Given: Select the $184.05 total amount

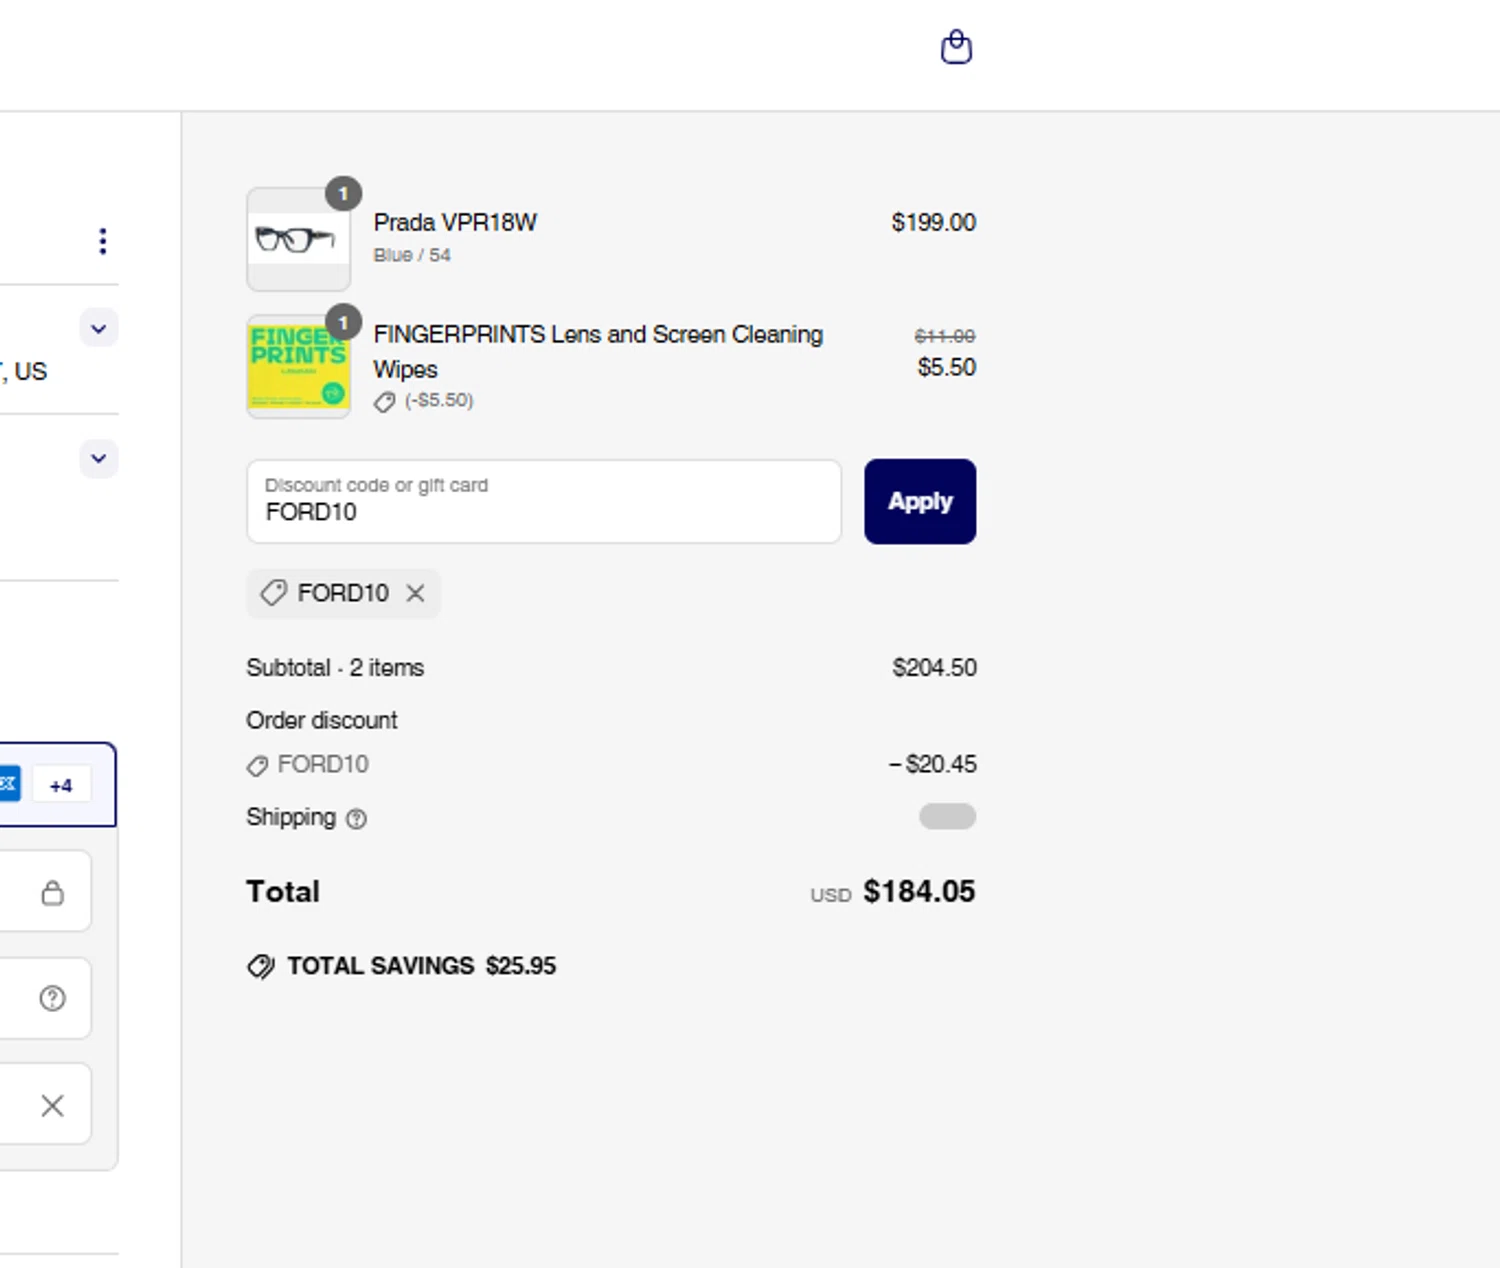Looking at the screenshot, I should click(x=919, y=891).
